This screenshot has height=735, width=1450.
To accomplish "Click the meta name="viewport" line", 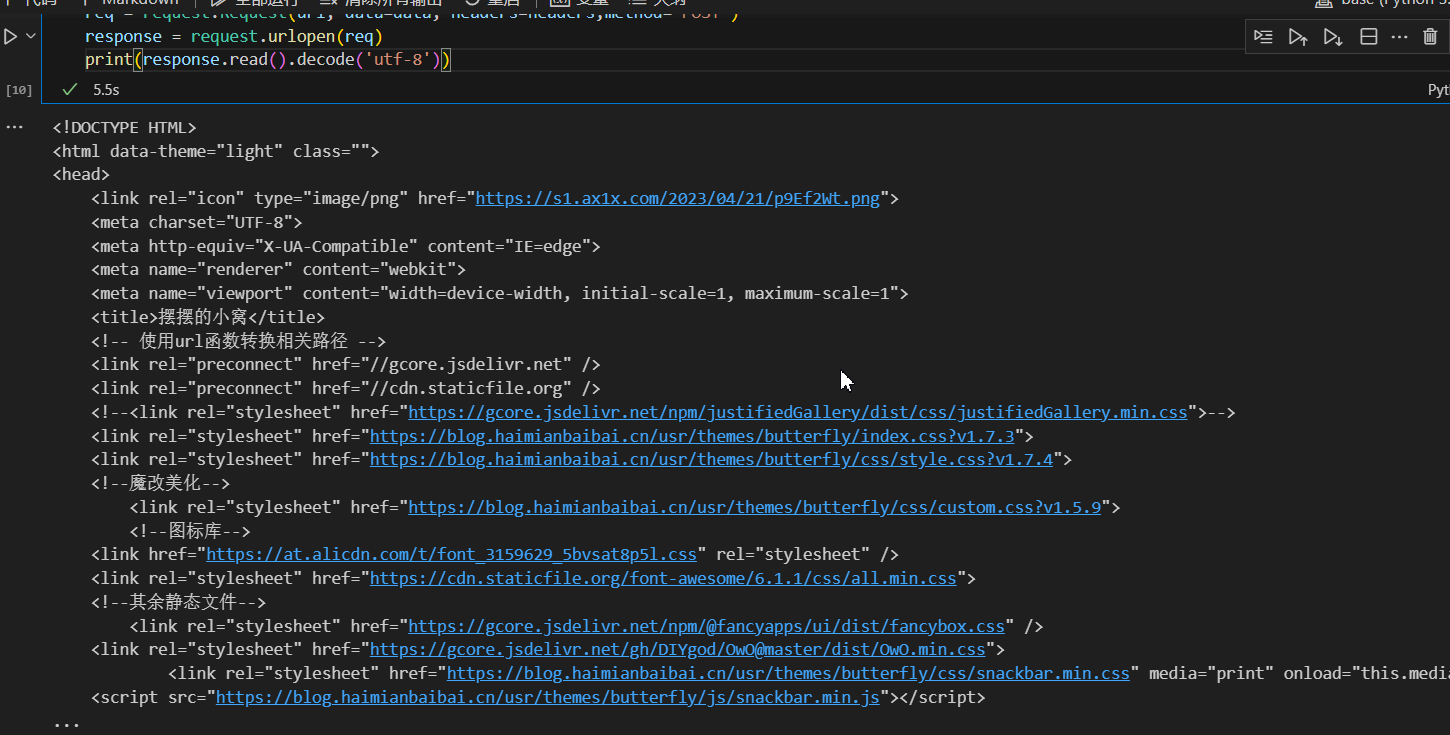I will point(499,293).
